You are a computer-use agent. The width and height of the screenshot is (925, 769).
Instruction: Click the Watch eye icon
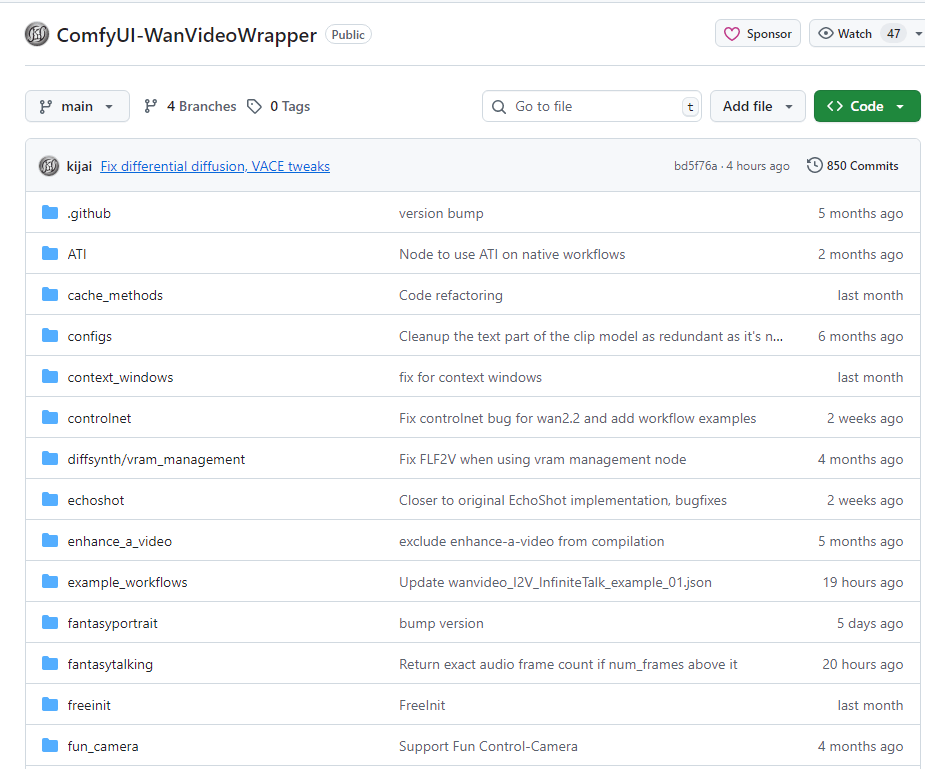point(826,34)
